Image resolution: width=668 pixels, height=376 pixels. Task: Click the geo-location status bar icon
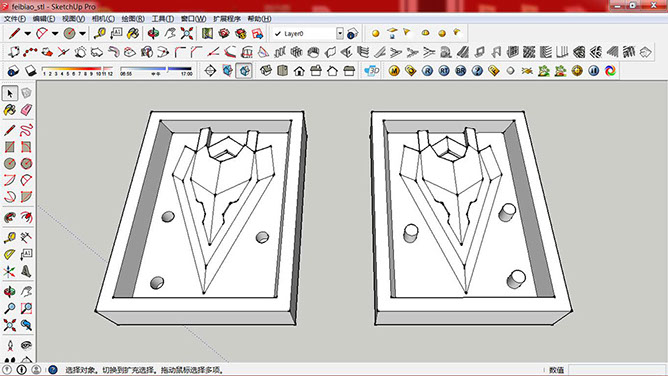coord(7,370)
